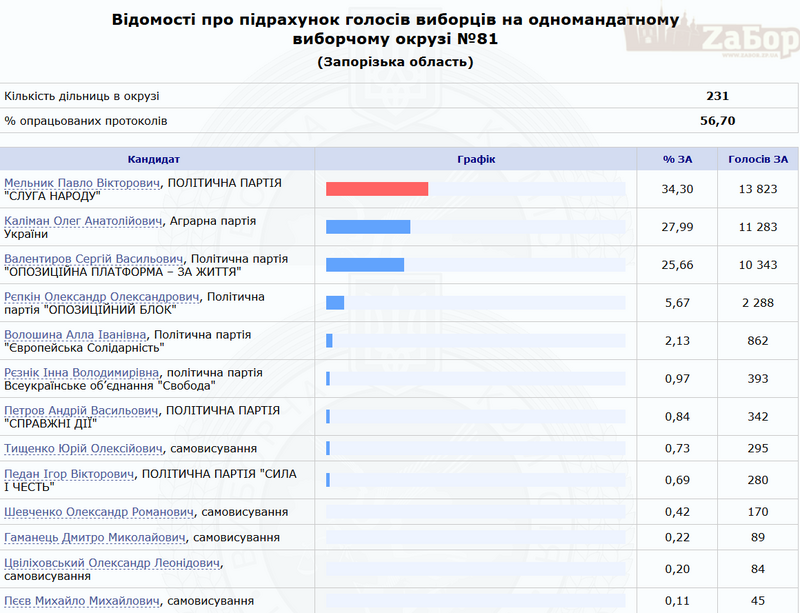This screenshot has width=800, height=613.
Task: Open Педан Ігор Вікторович link
Action: pos(70,473)
